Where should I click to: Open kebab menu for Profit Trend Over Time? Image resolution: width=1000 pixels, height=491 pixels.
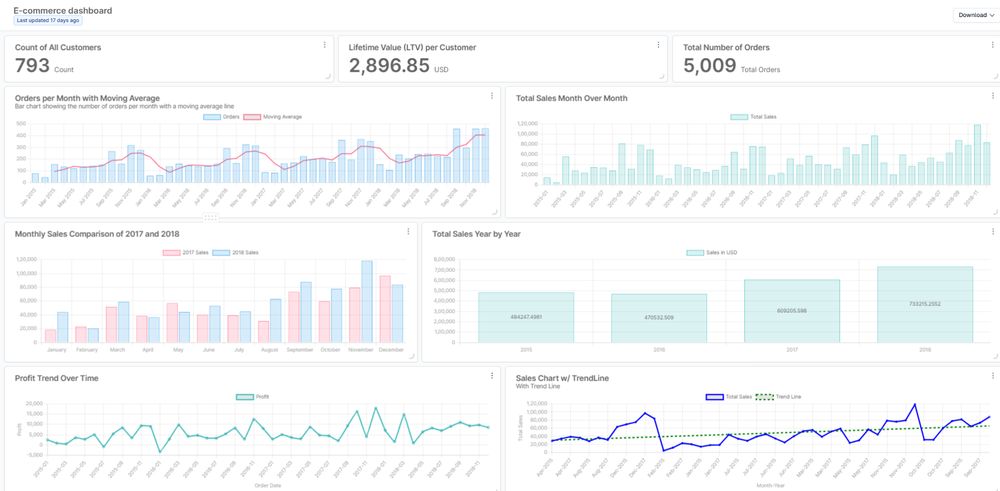click(x=491, y=376)
